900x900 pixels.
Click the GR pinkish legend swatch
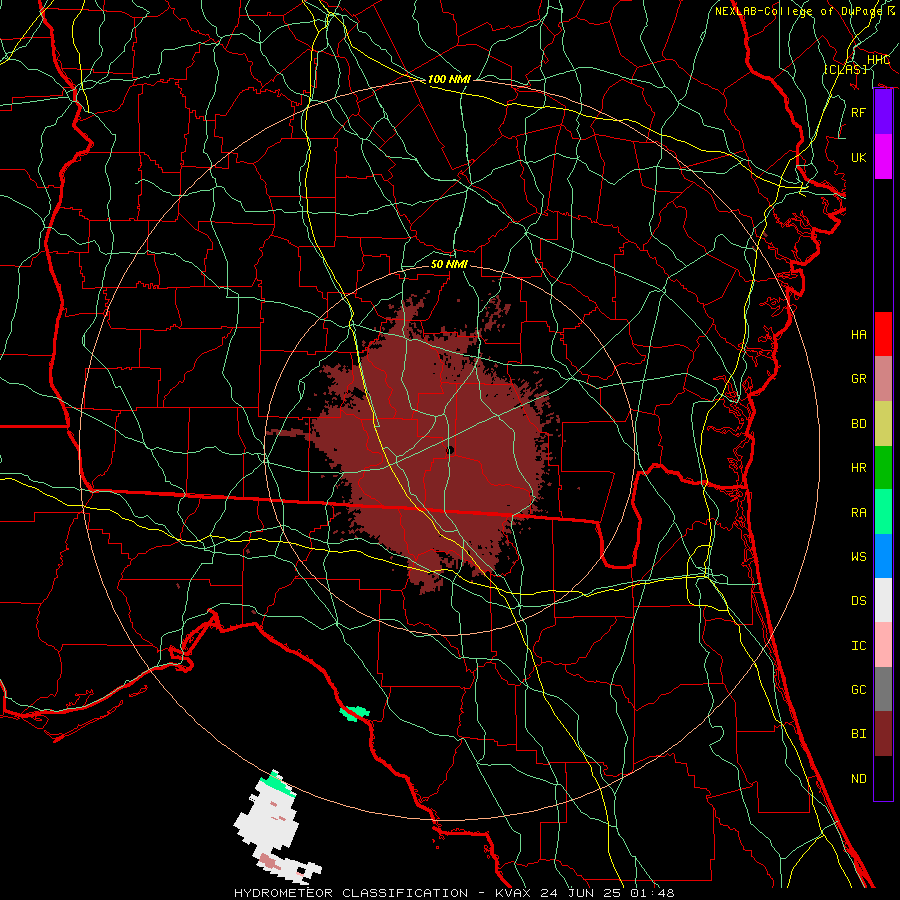click(883, 379)
